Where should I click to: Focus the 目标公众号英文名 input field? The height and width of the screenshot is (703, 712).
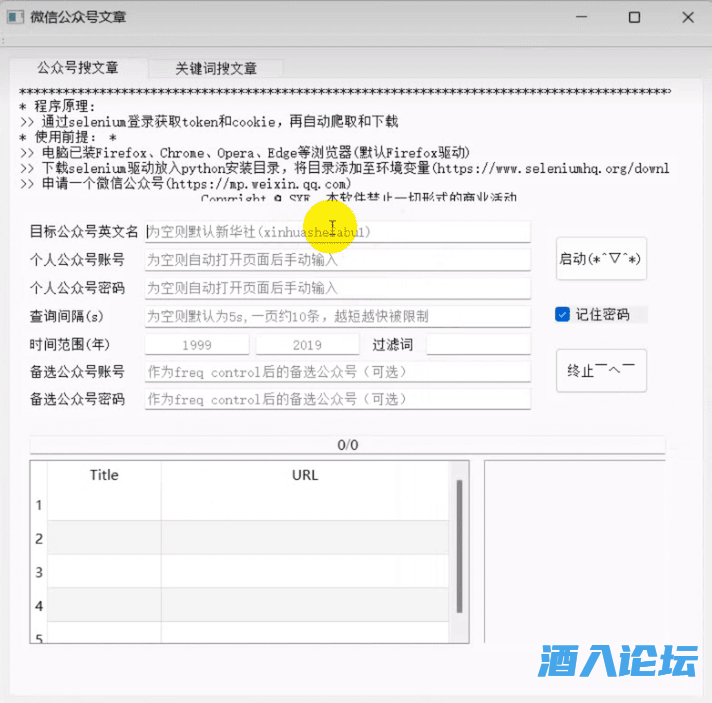click(x=338, y=231)
